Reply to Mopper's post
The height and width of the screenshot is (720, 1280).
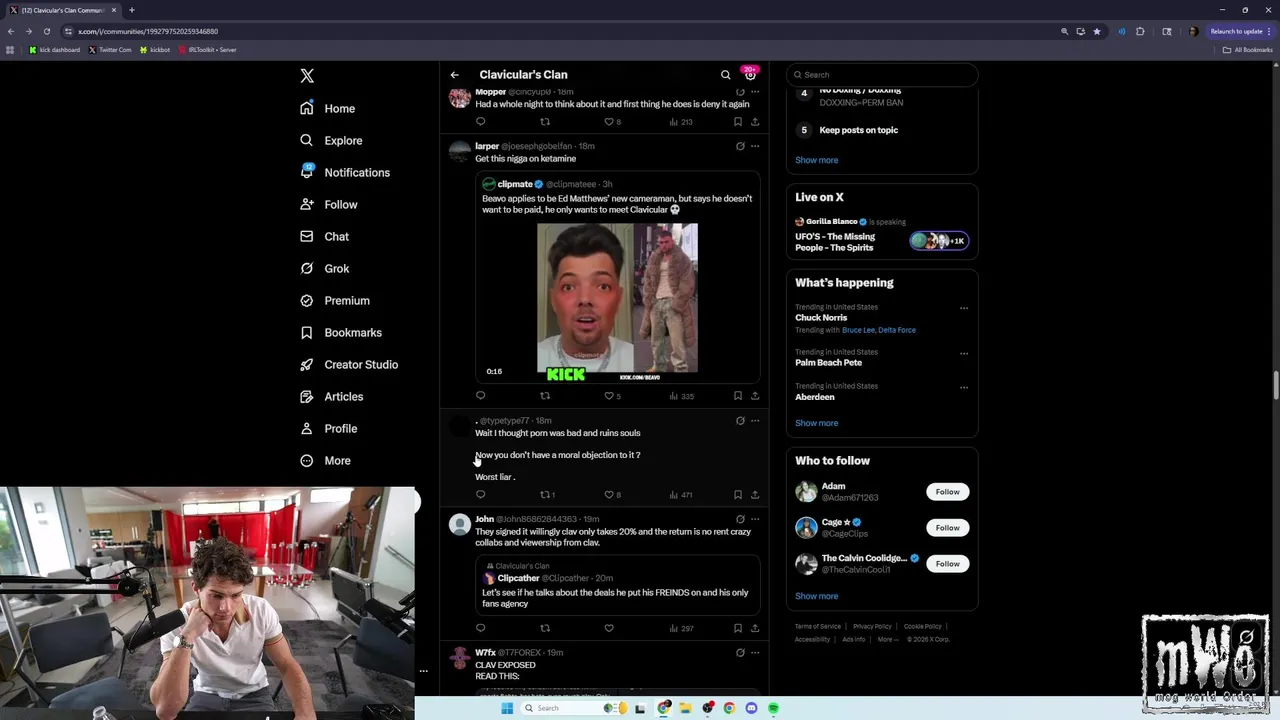(480, 122)
